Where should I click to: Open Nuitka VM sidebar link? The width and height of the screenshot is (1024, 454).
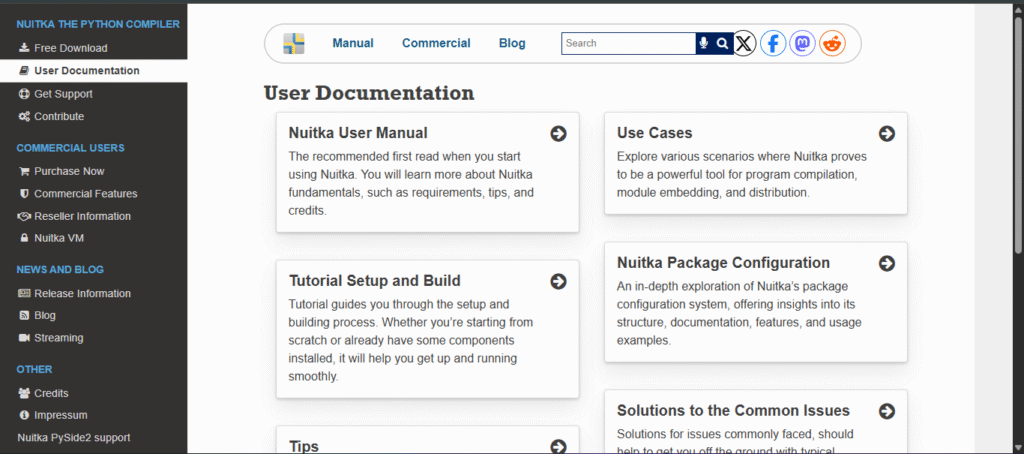pos(59,238)
